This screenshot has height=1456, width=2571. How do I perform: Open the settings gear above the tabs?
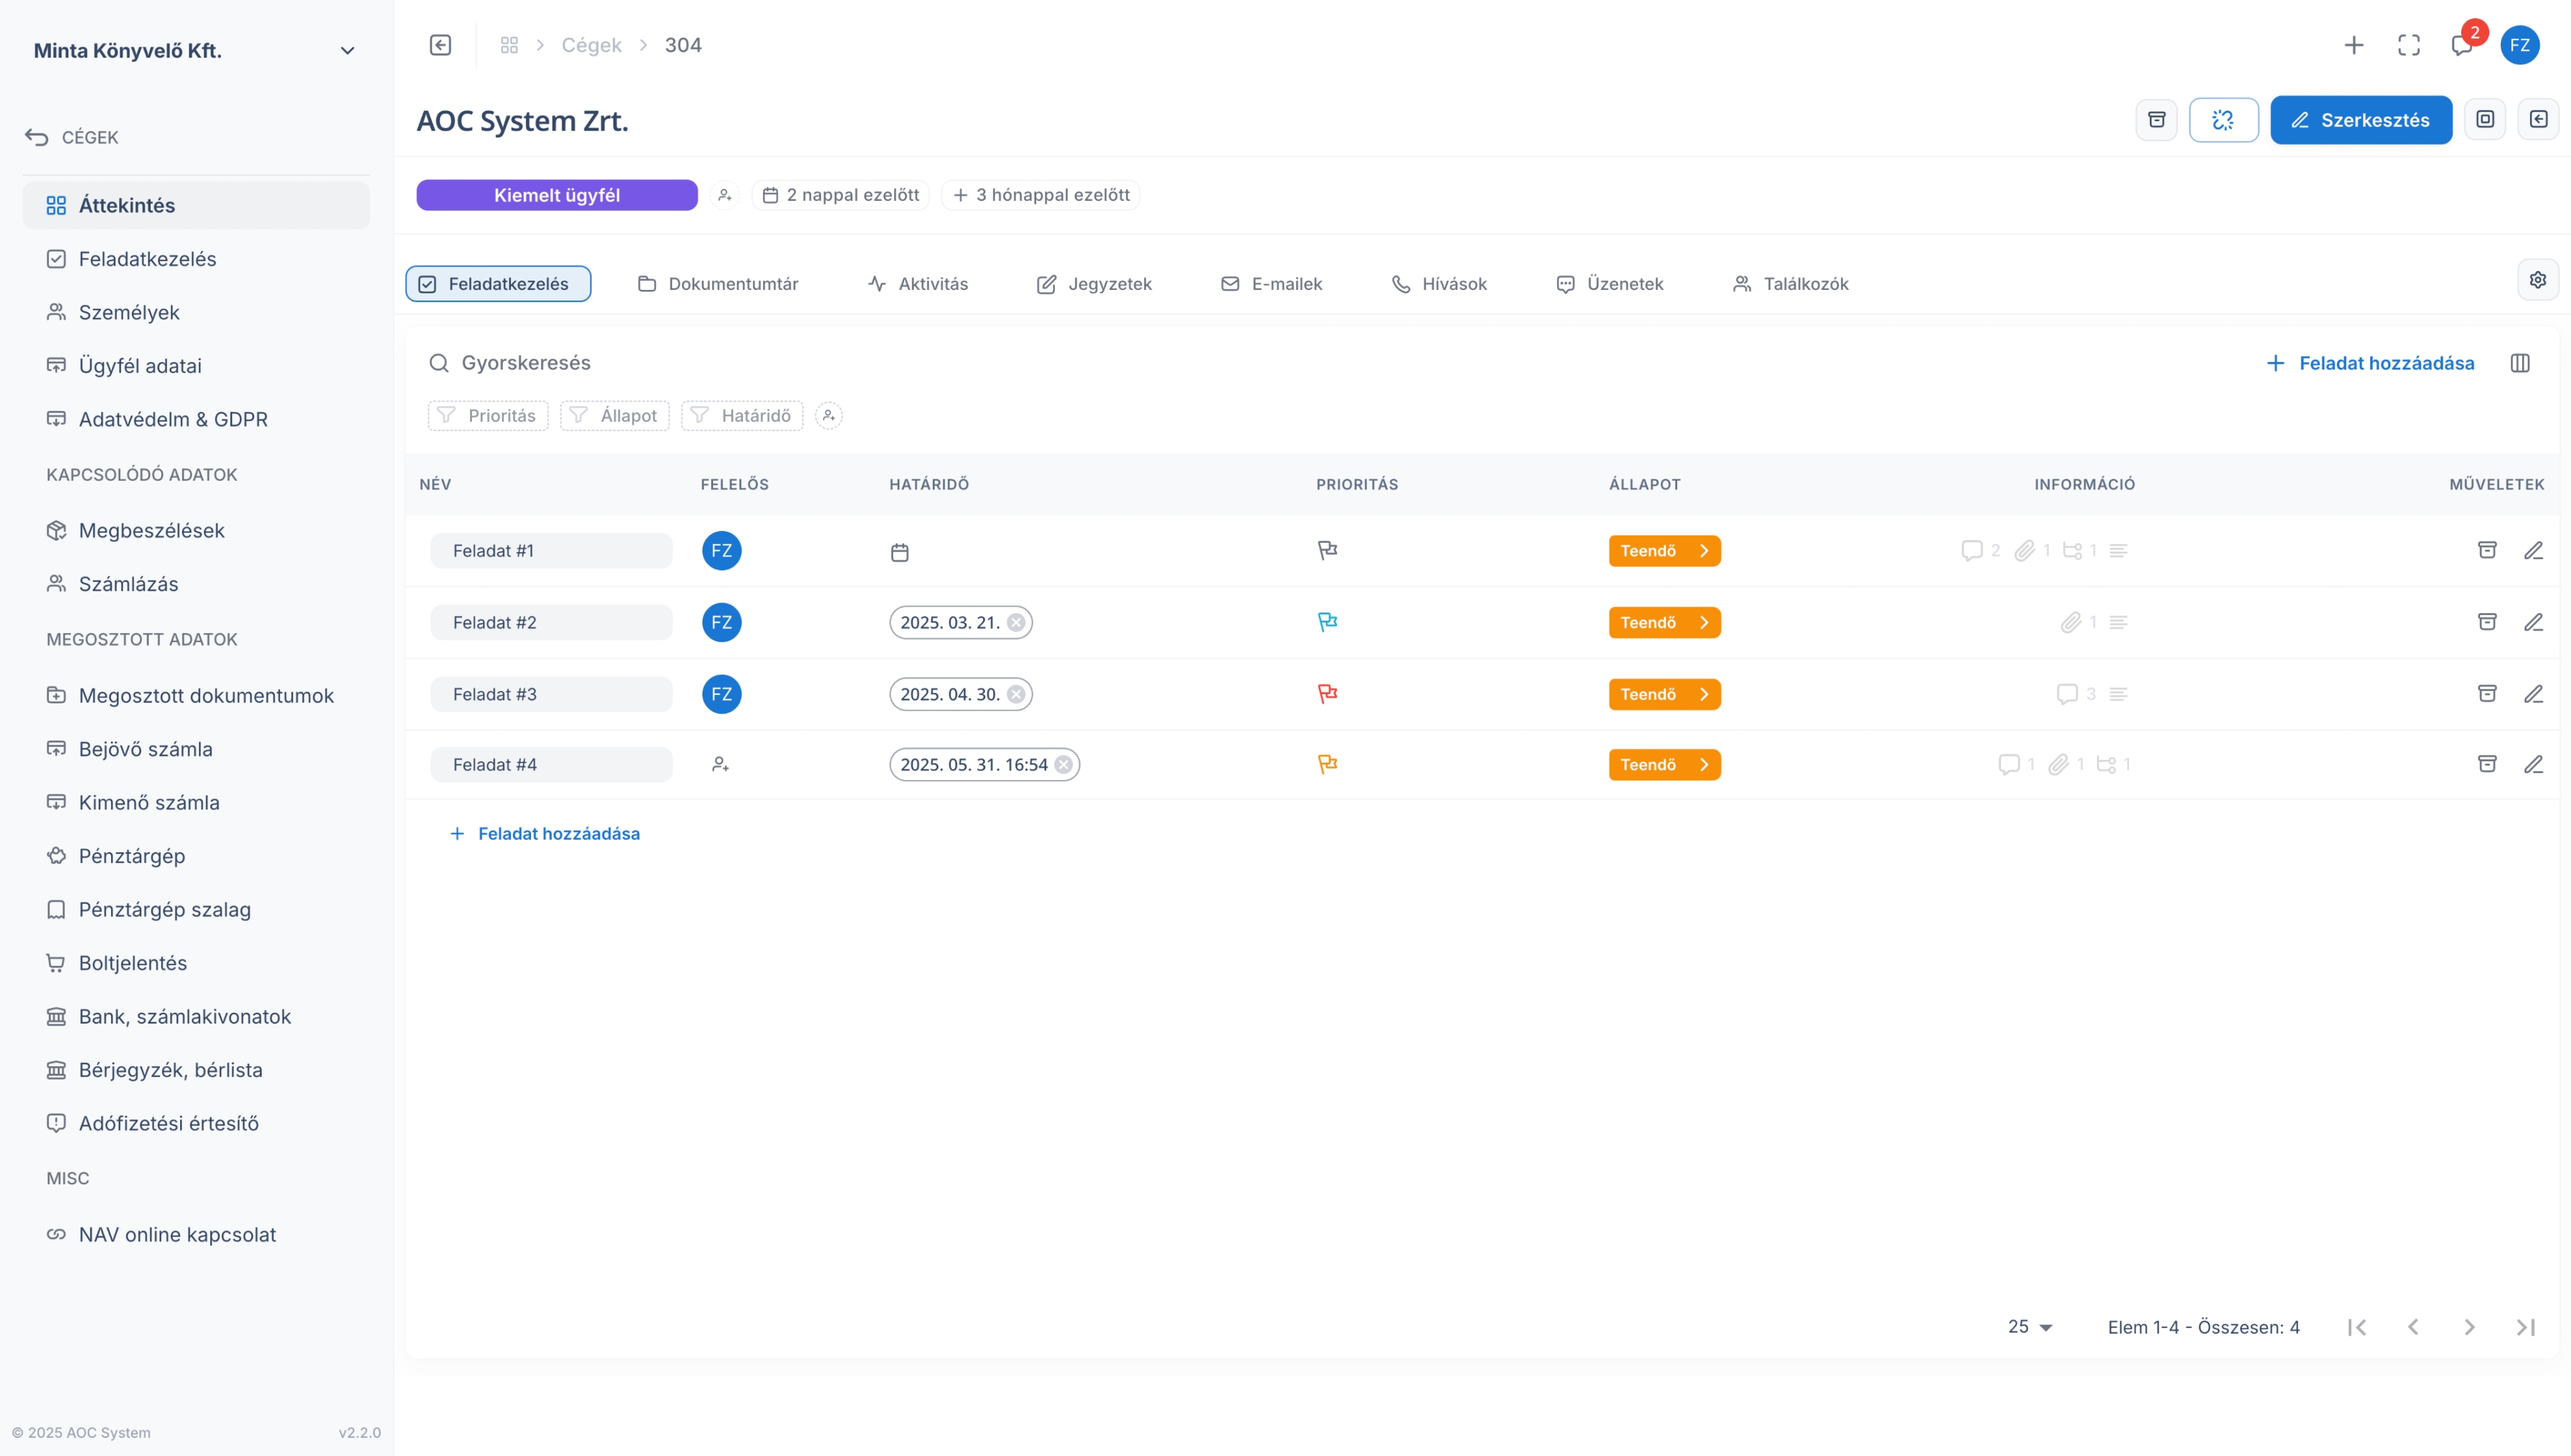click(2537, 279)
